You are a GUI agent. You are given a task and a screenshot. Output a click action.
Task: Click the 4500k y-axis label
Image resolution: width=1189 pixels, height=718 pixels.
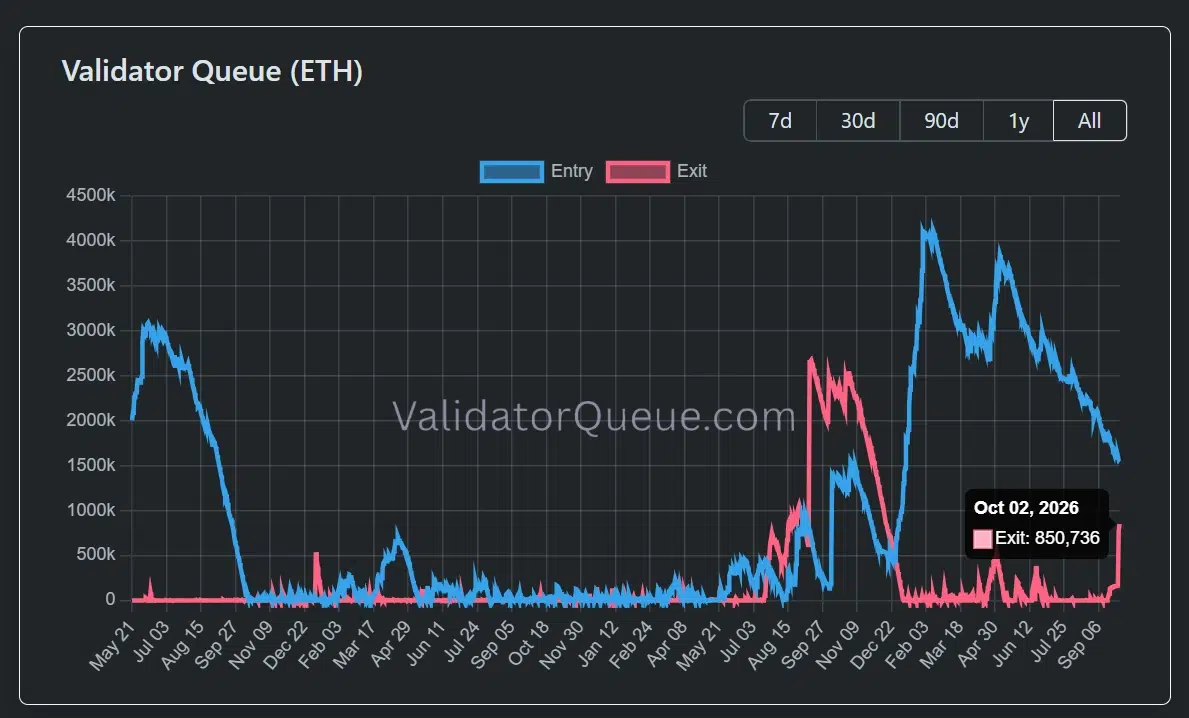(x=91, y=195)
